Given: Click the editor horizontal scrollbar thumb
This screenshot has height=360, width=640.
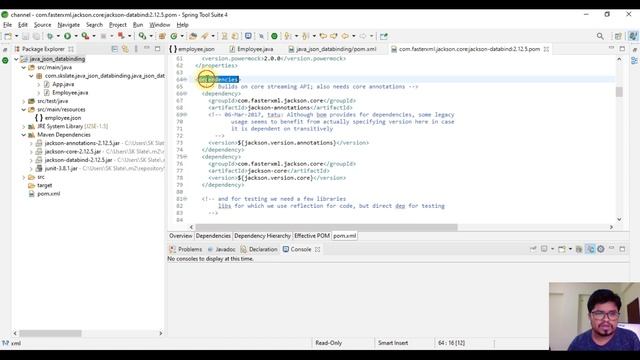Looking at the screenshot, I should point(327,227).
